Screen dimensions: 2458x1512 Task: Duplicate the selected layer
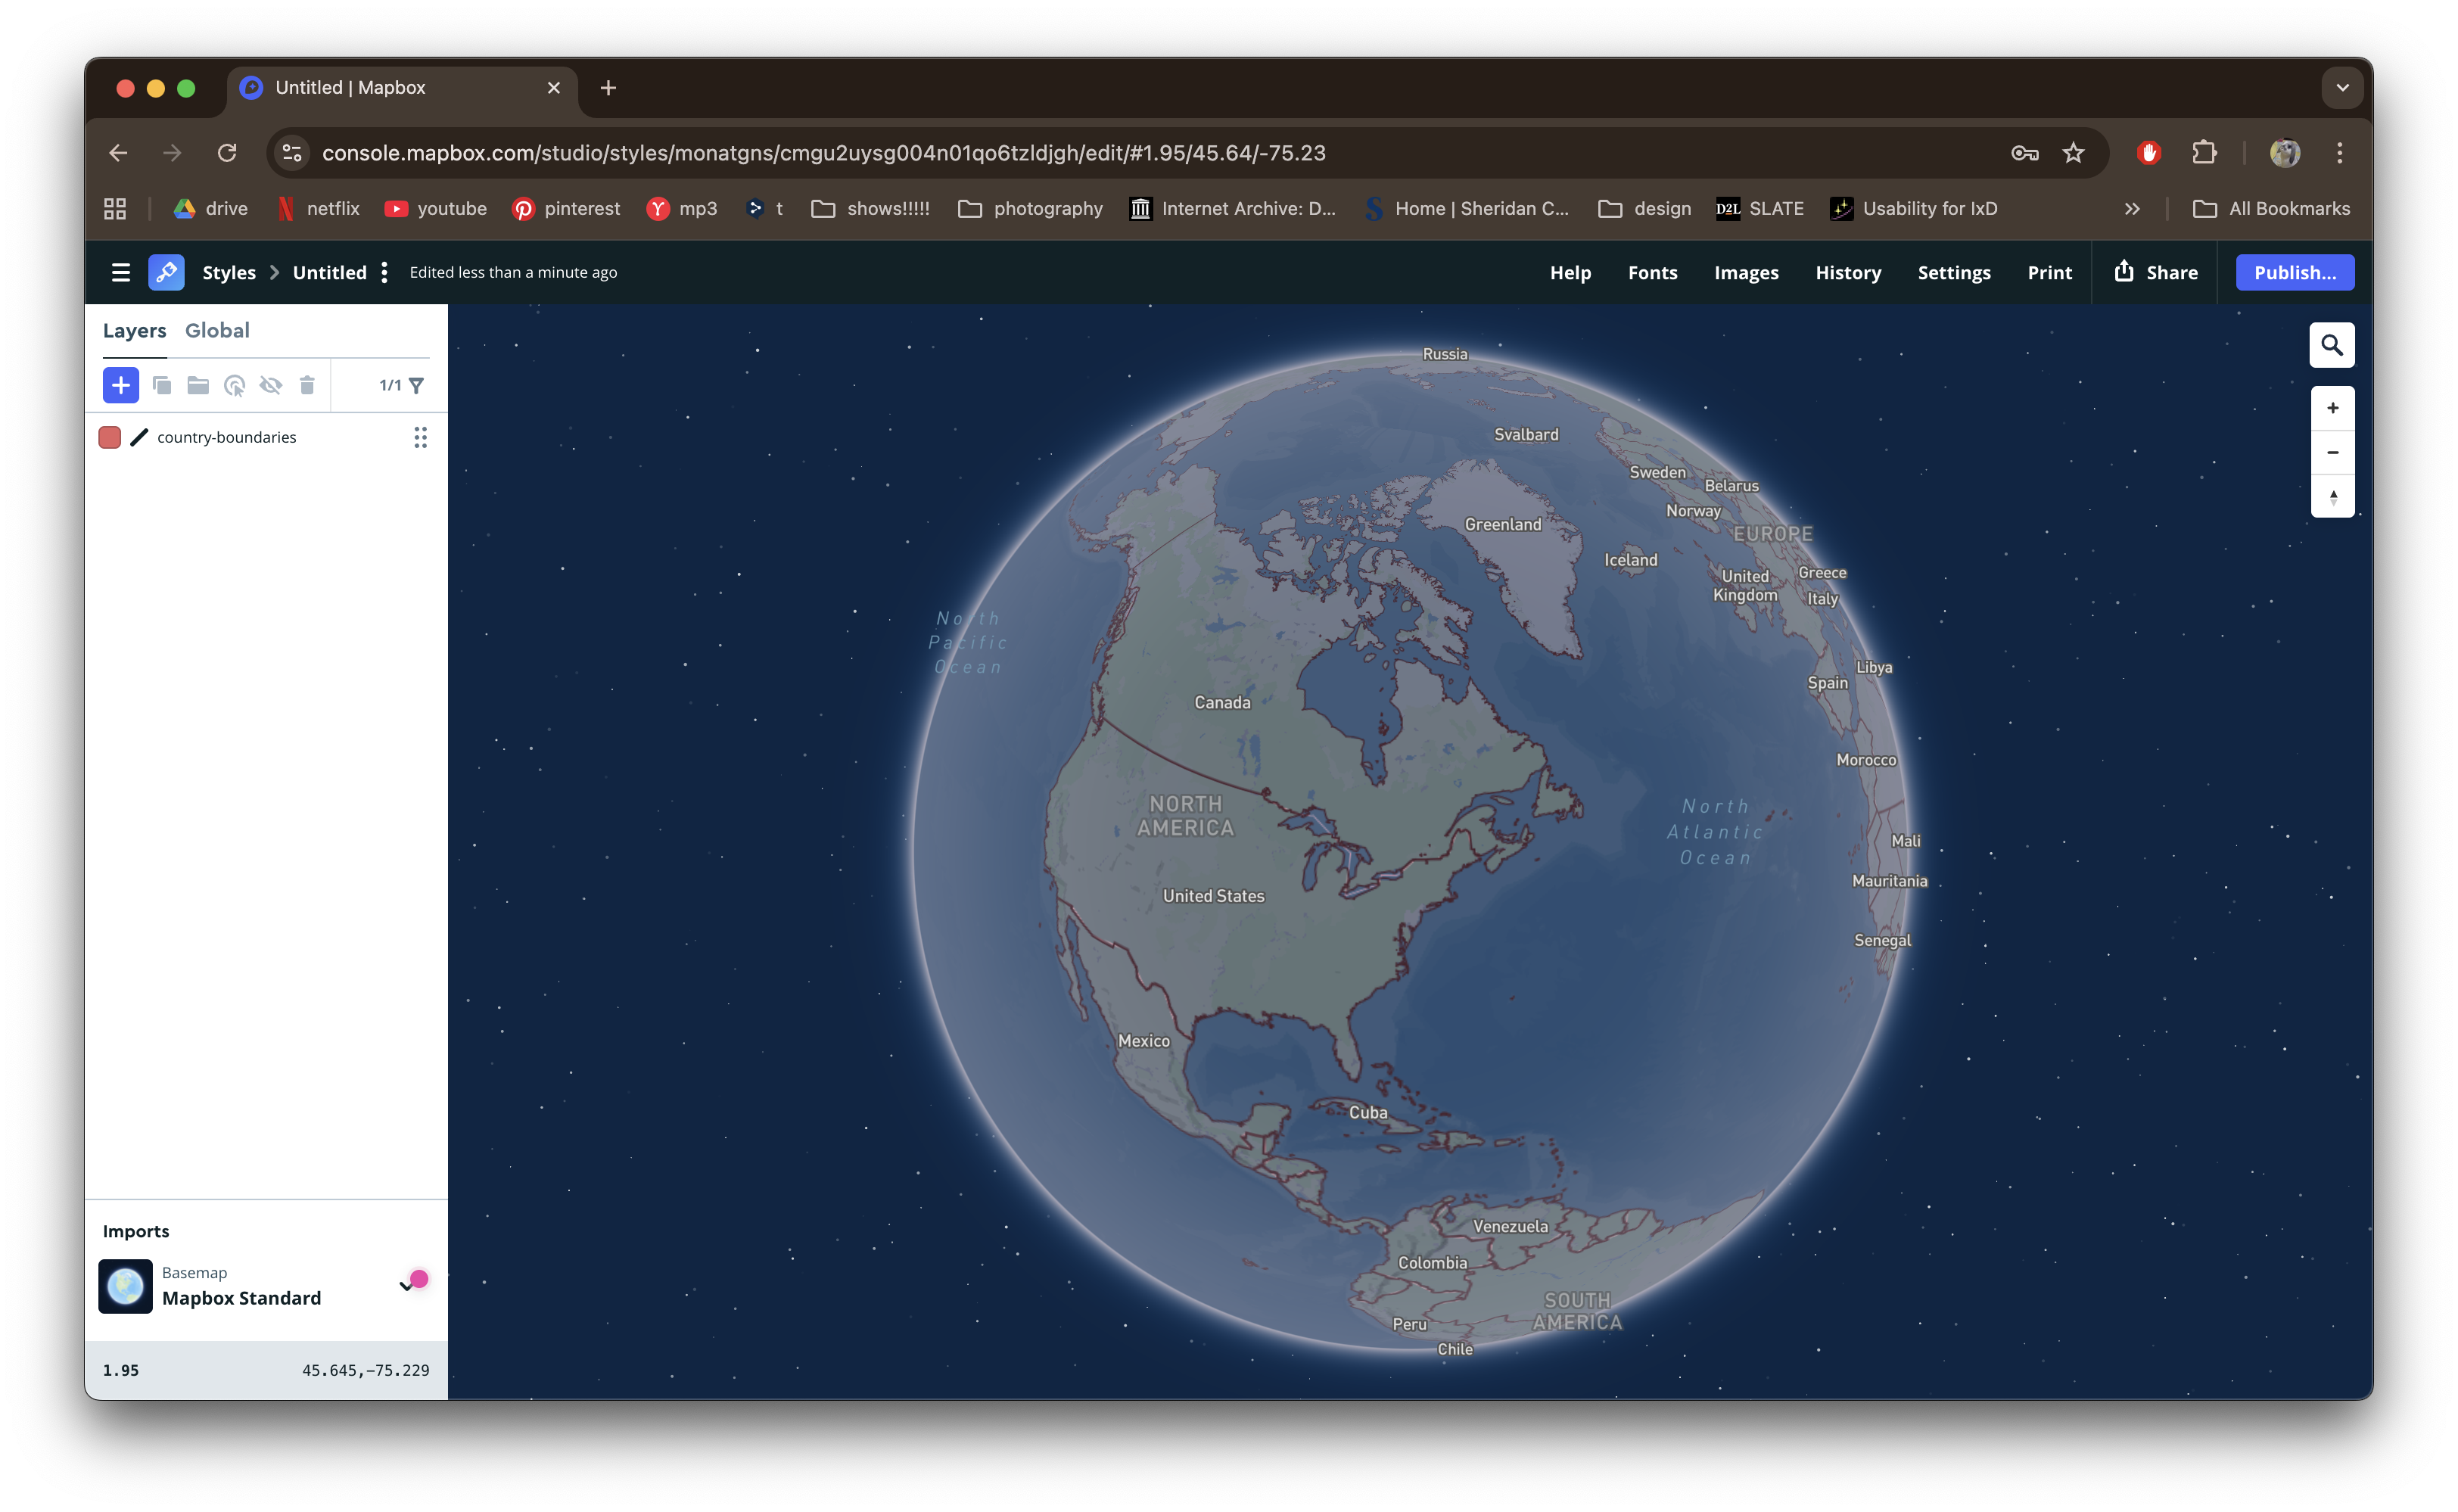(162, 385)
